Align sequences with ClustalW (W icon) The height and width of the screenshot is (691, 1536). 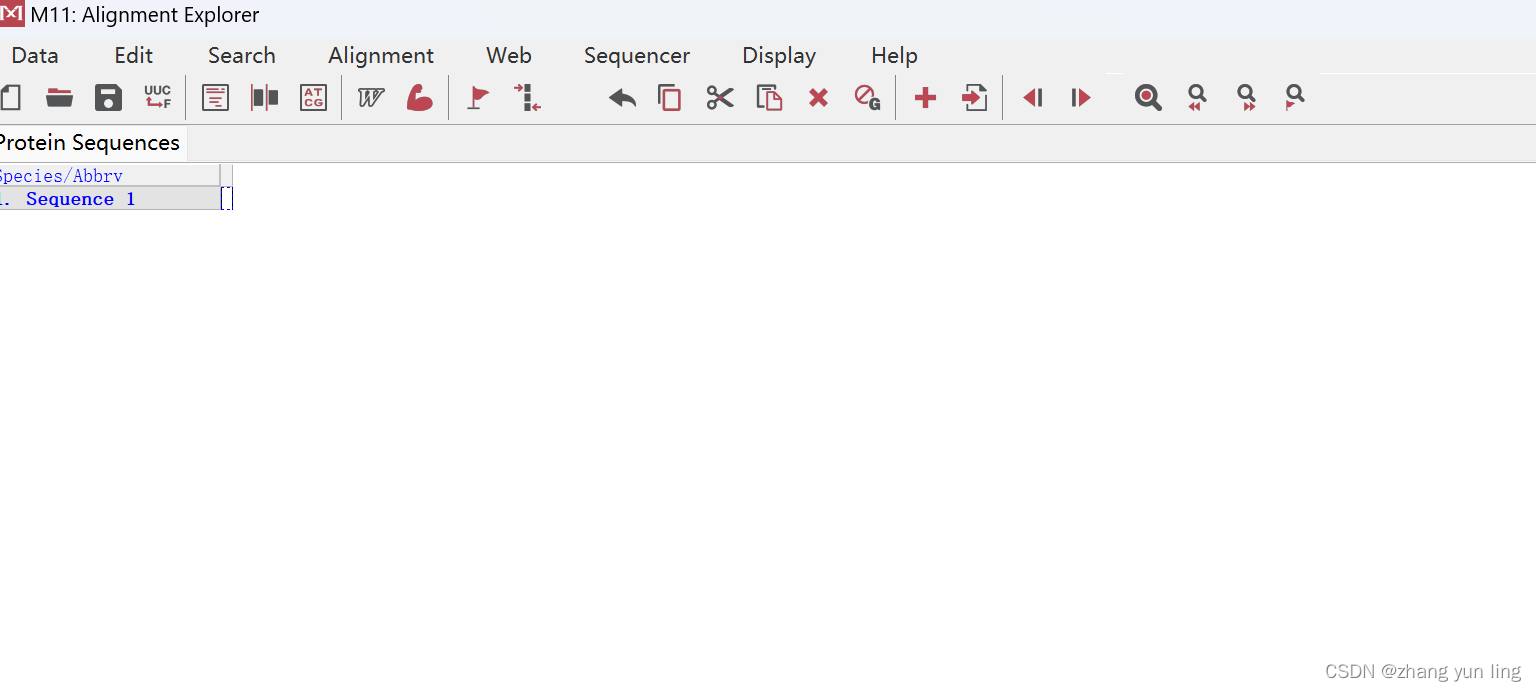tap(371, 97)
